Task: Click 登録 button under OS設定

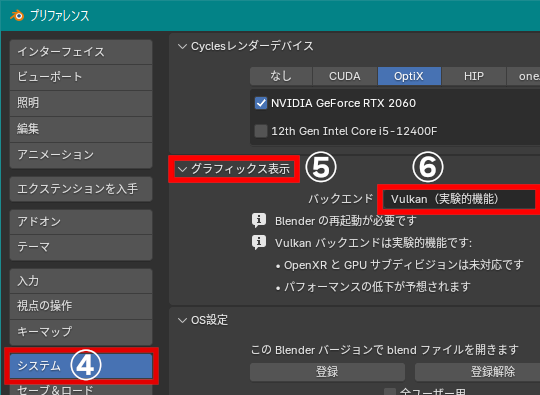Action: (x=327, y=372)
